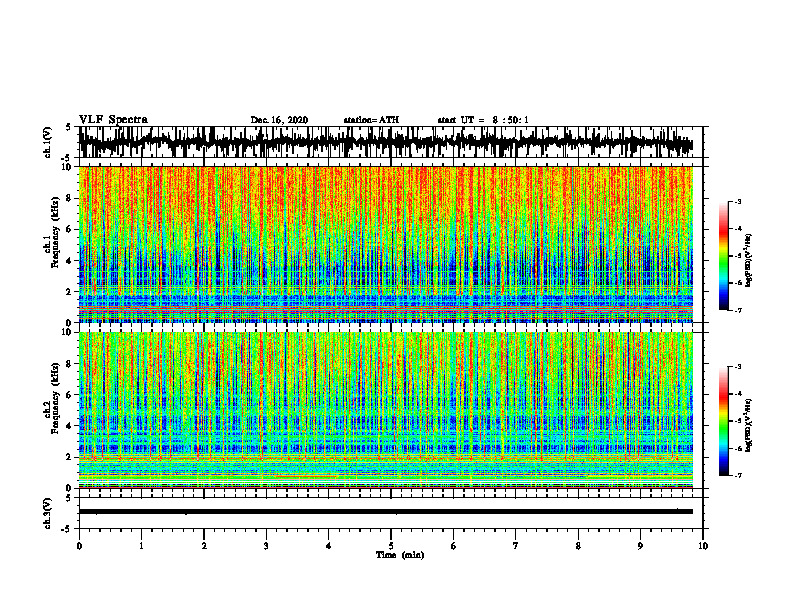Click the ch.1 spectrogram color scale bar
792x612 pixels.
723,256
